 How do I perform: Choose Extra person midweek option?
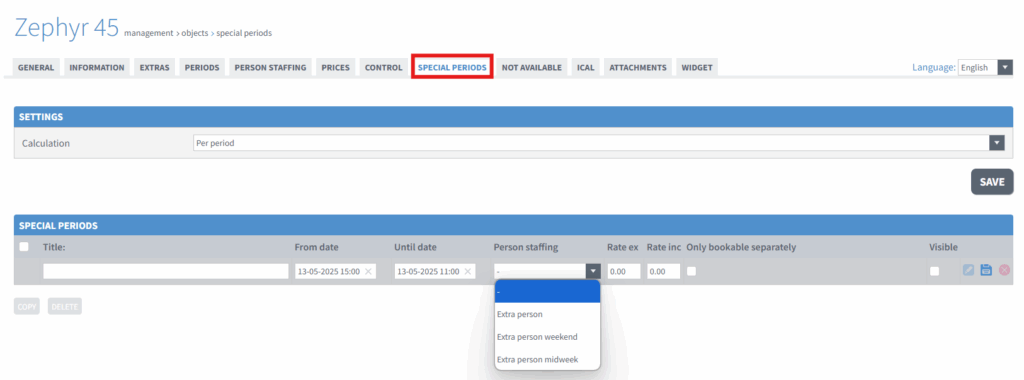point(547,360)
